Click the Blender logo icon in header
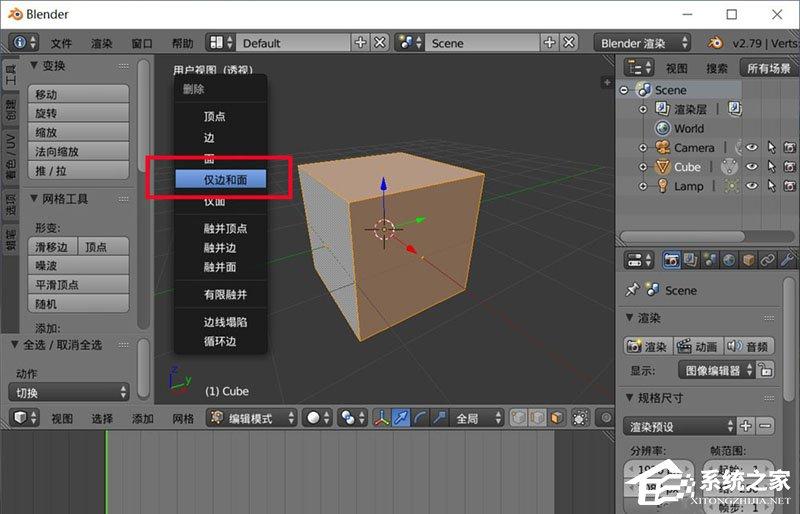This screenshot has height=514, width=800. (715, 43)
